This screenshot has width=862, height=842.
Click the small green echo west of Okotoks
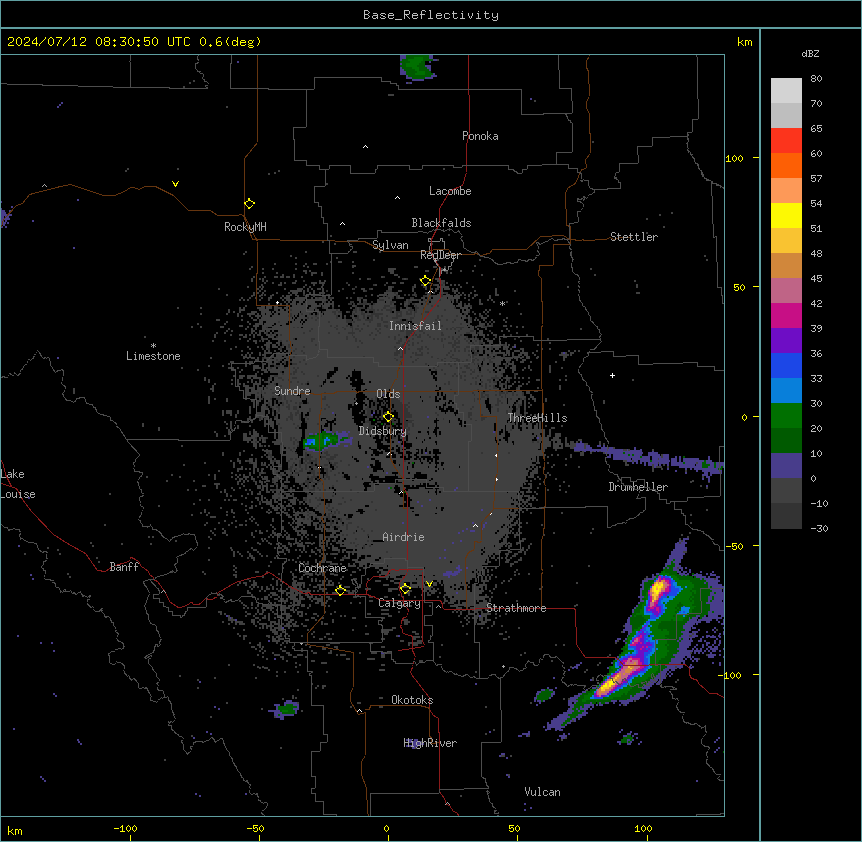click(286, 709)
